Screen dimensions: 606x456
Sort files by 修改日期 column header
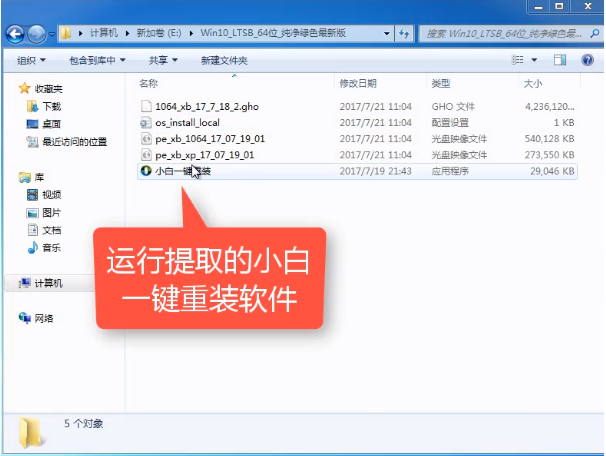[x=358, y=83]
